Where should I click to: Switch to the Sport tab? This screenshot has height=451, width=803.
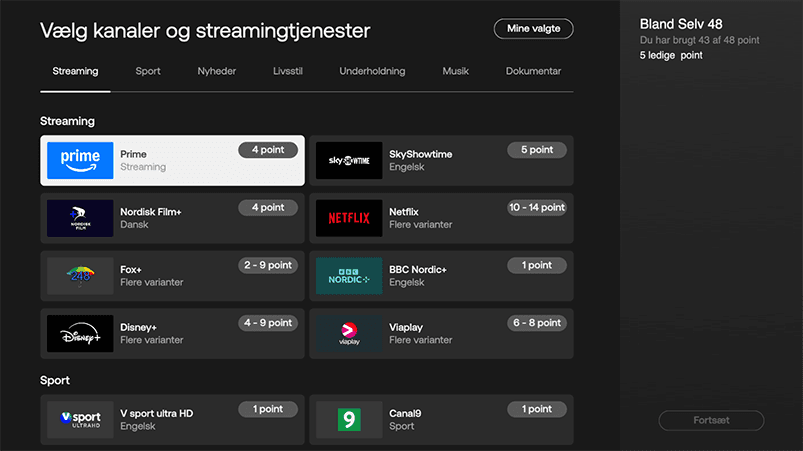point(148,71)
